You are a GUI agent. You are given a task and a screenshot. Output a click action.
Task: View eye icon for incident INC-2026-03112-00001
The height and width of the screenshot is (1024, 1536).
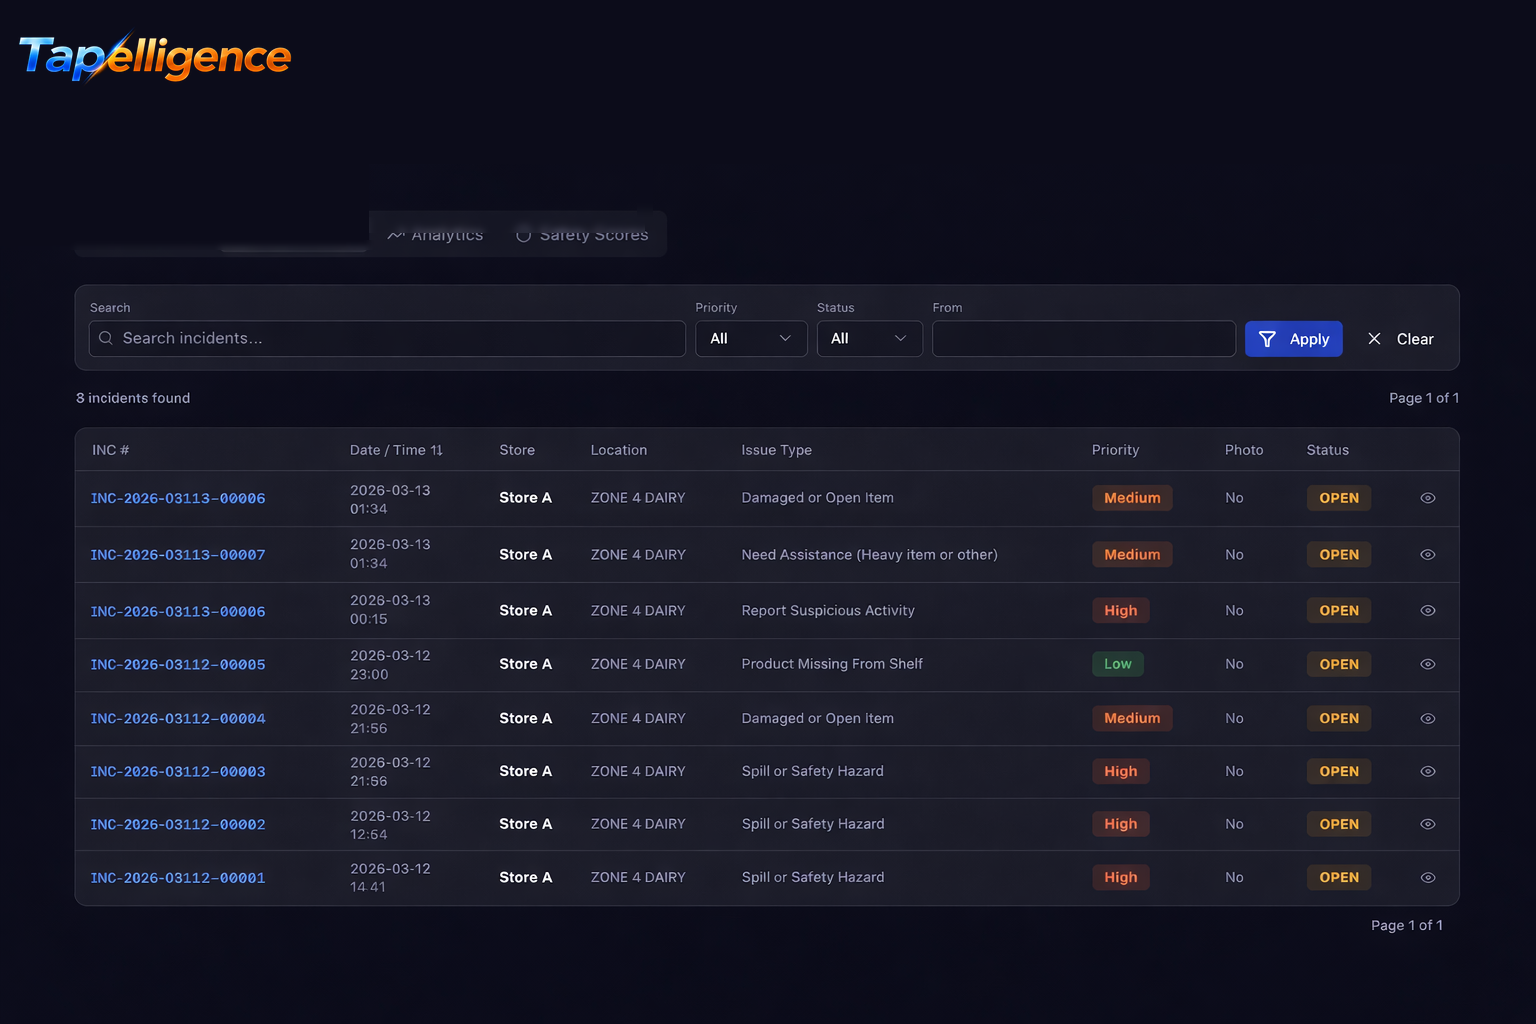pos(1428,878)
